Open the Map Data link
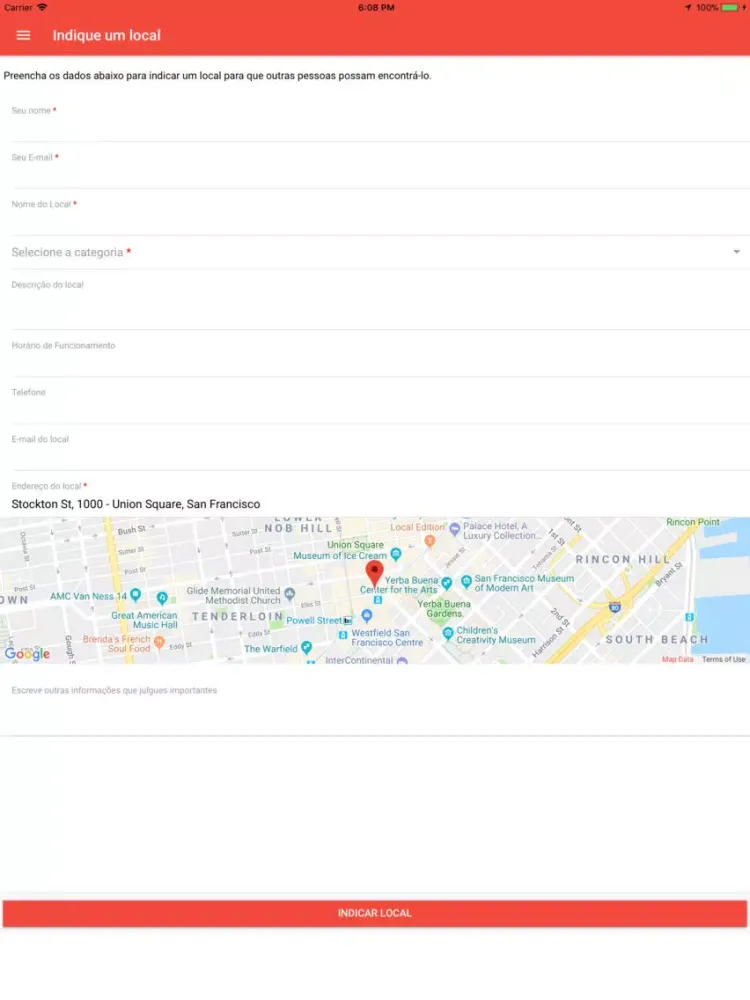750x1000 pixels. tap(677, 659)
